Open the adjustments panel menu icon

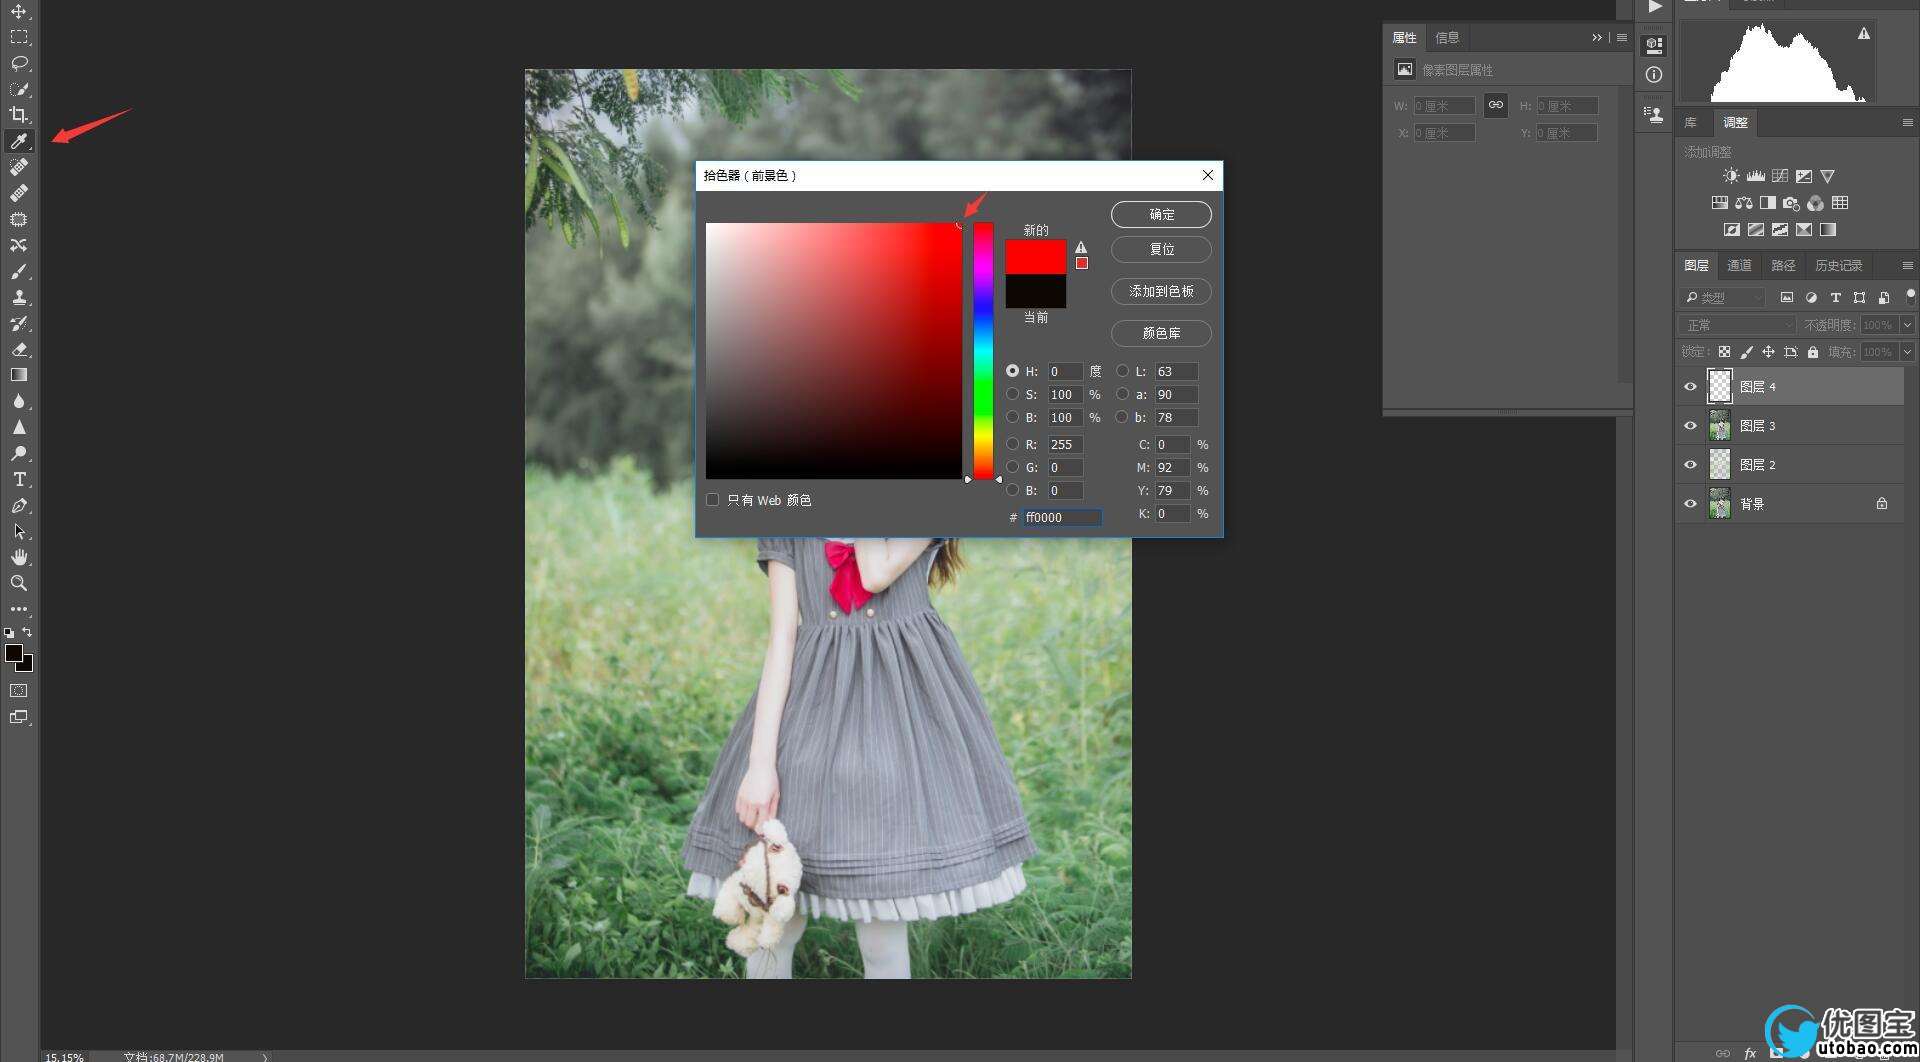pyautogui.click(x=1907, y=122)
